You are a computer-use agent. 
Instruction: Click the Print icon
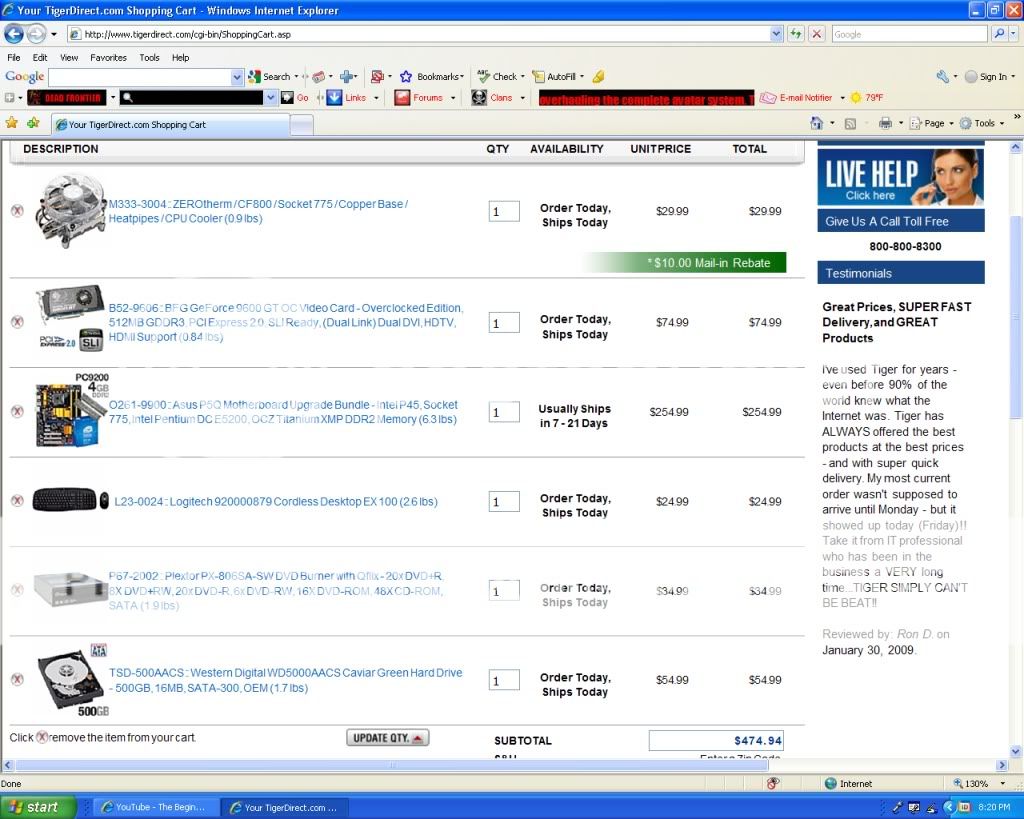(884, 123)
